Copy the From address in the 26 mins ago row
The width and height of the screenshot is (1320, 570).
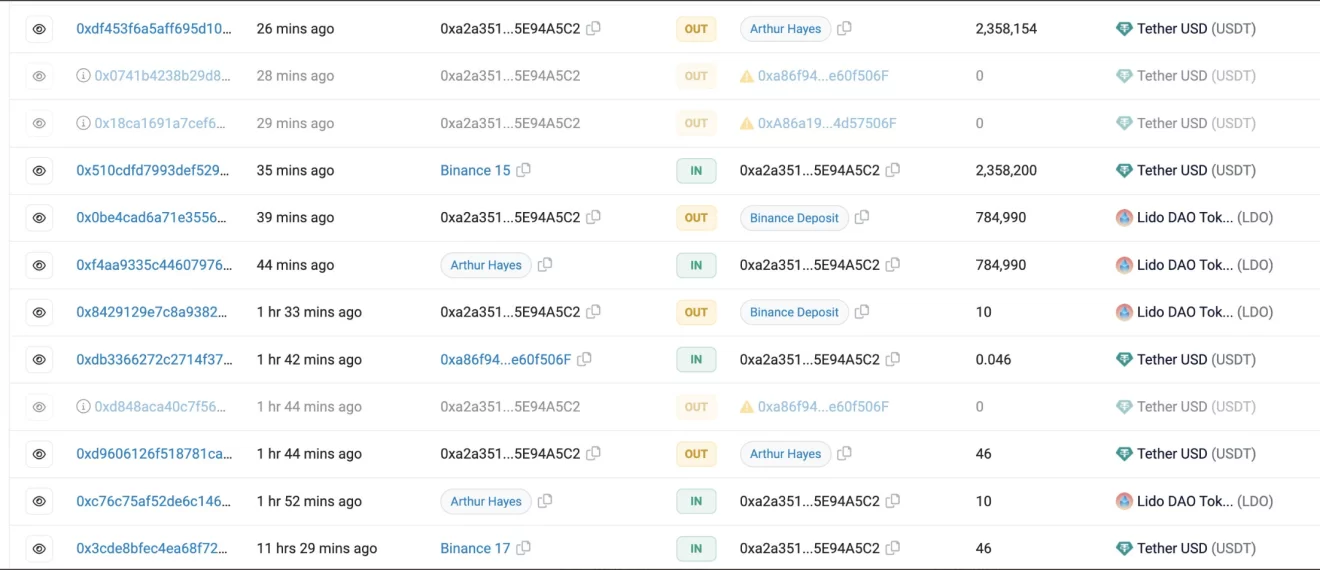pos(593,29)
